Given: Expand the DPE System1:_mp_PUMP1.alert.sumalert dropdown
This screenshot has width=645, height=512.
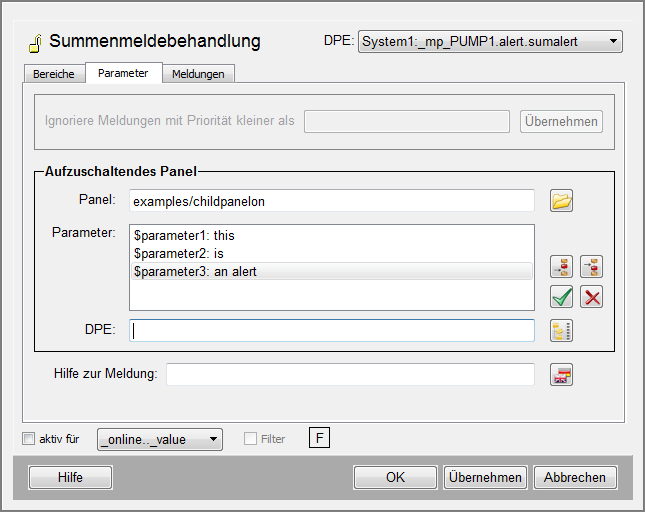Looking at the screenshot, I should pos(490,42).
